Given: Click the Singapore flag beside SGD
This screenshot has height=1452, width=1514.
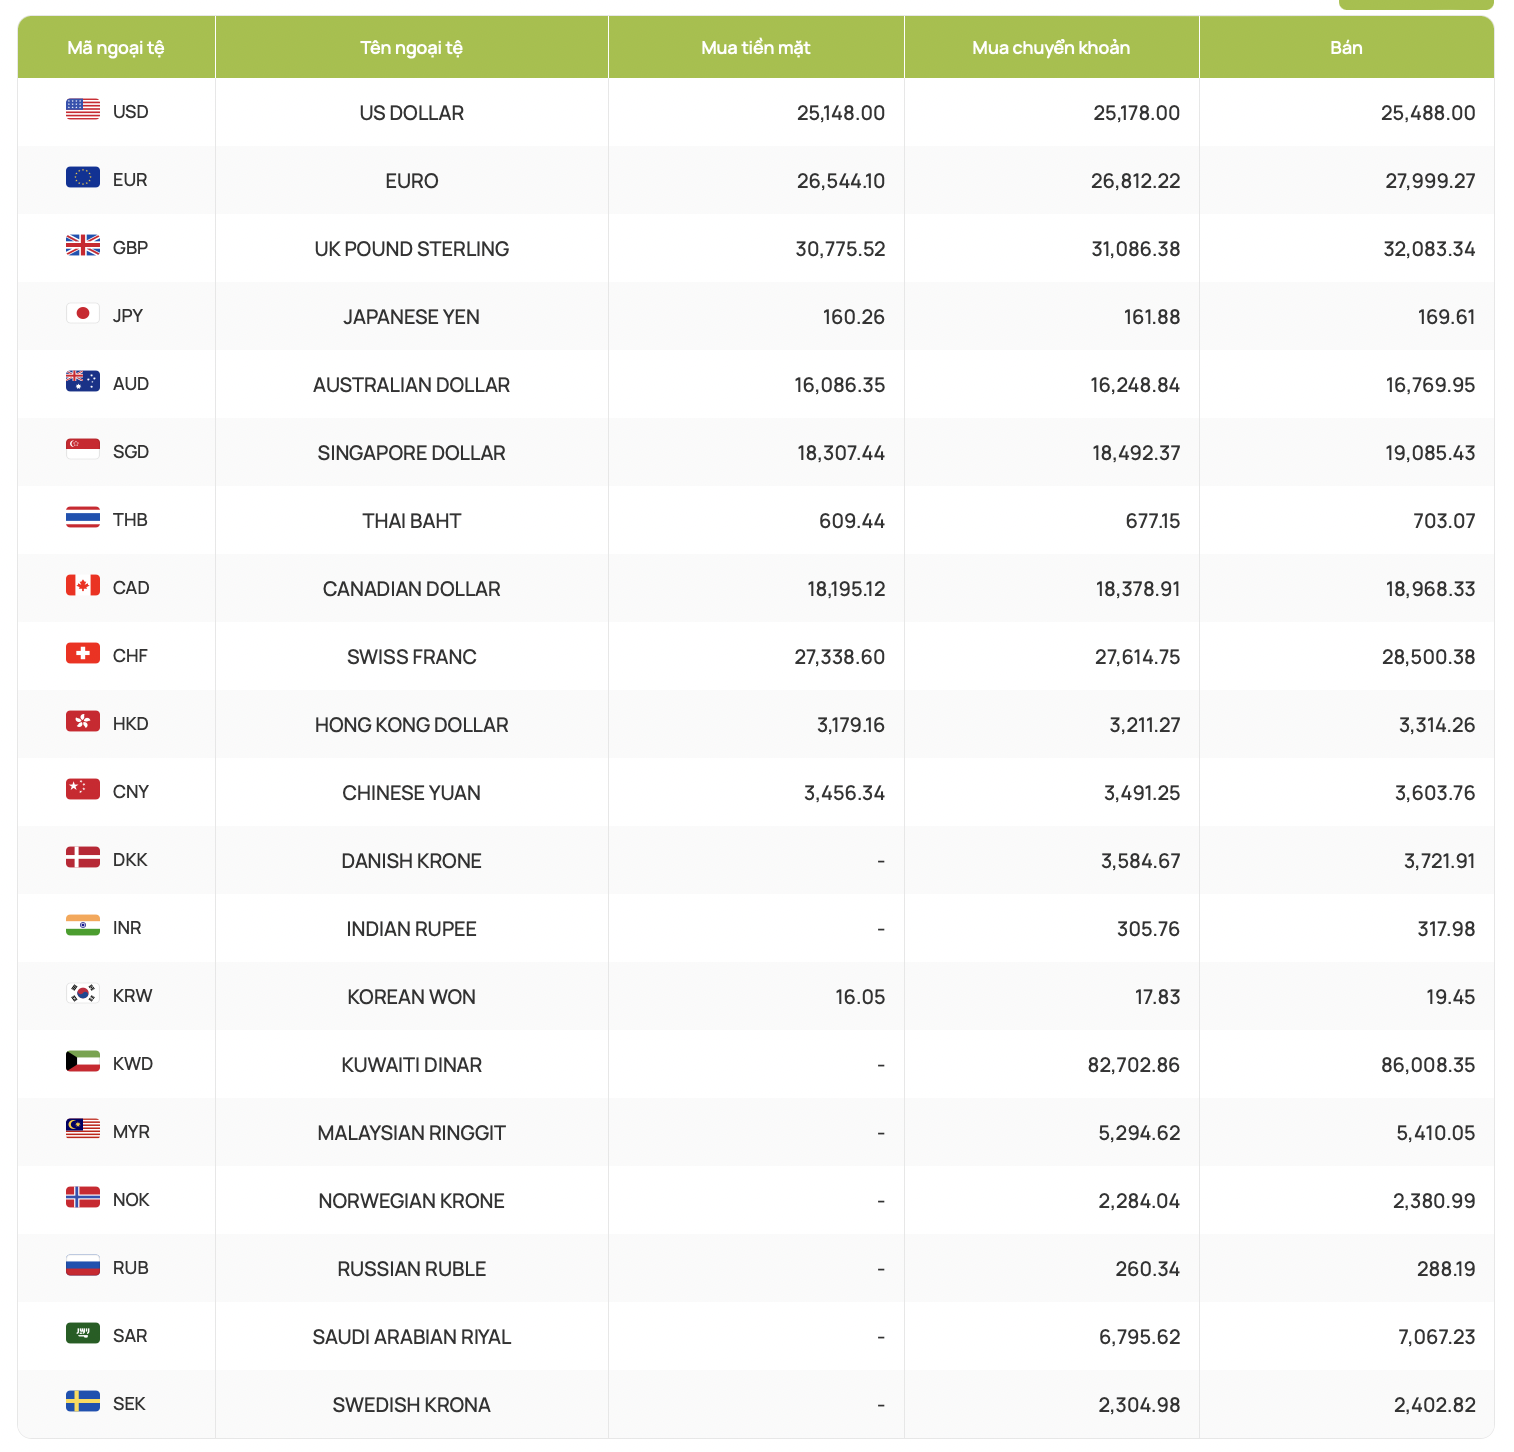Looking at the screenshot, I should [x=83, y=449].
